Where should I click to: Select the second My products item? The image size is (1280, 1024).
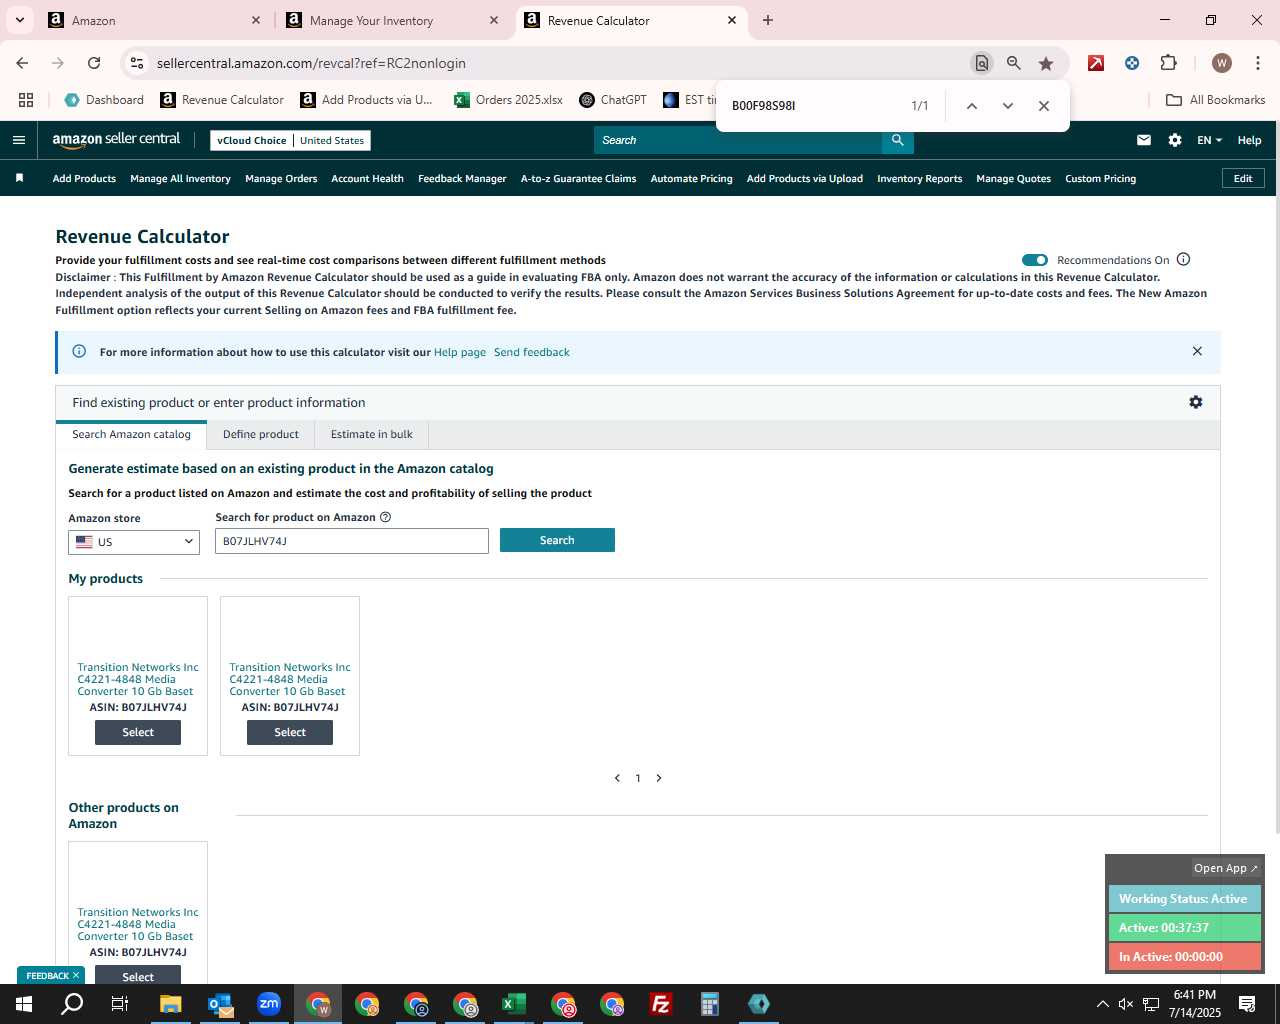(x=290, y=732)
